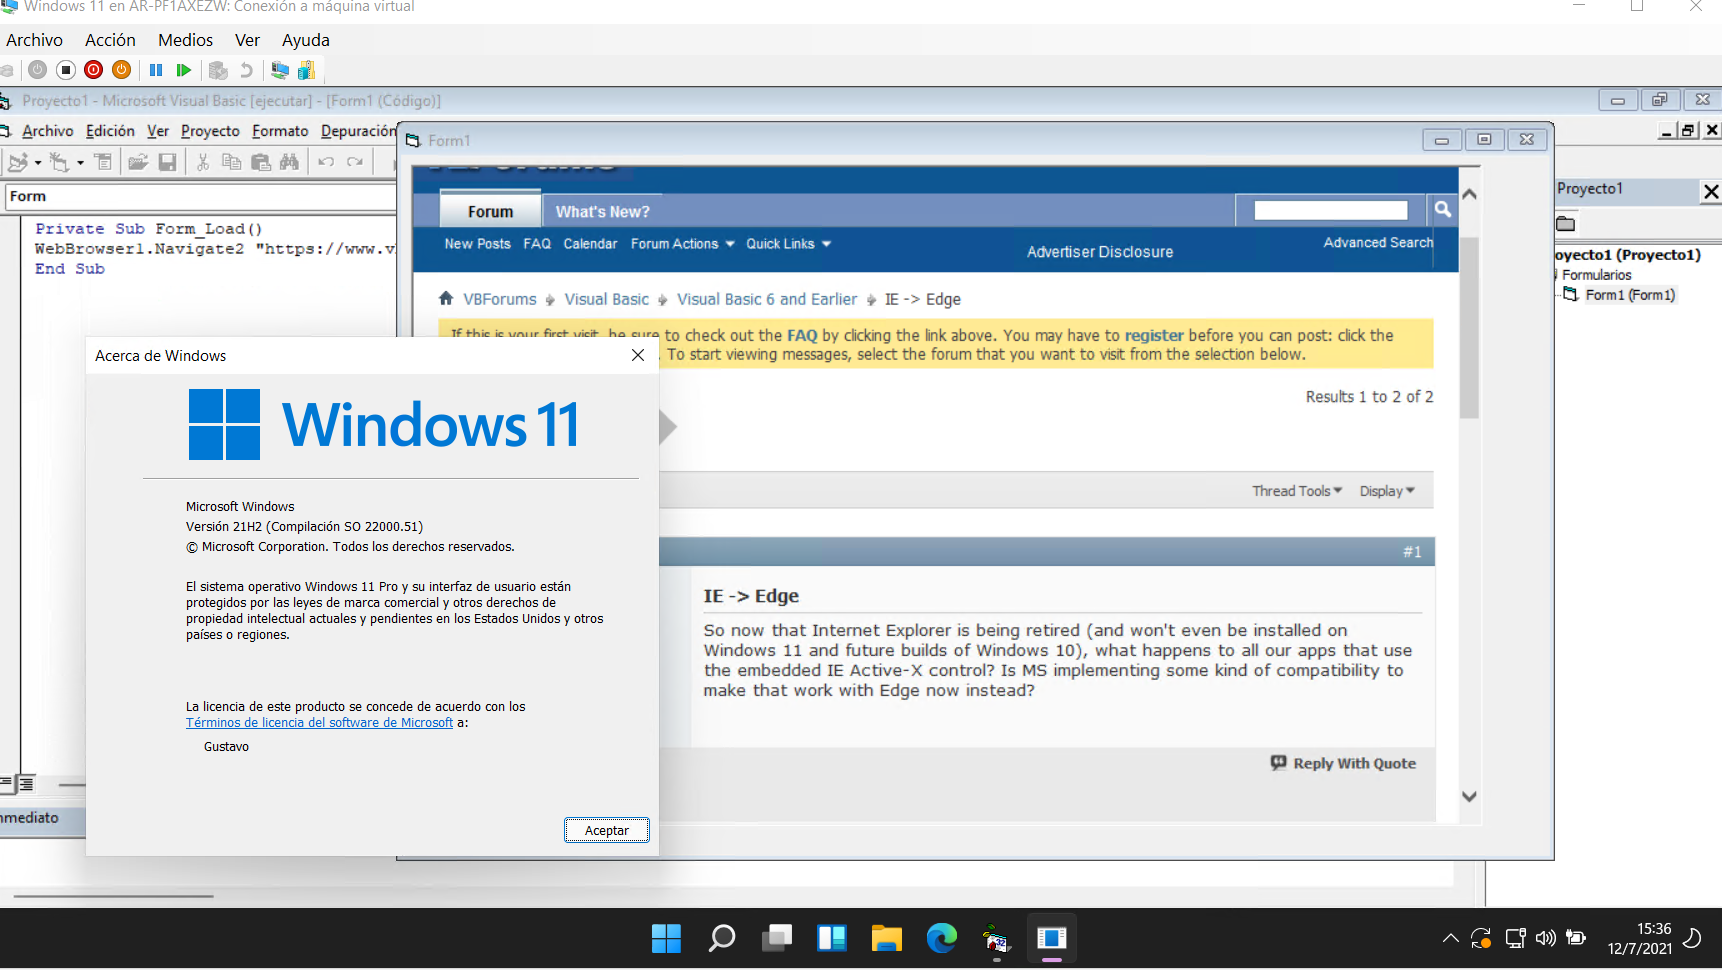
Task: Toggle folders view in Project panel
Action: coord(1566,224)
